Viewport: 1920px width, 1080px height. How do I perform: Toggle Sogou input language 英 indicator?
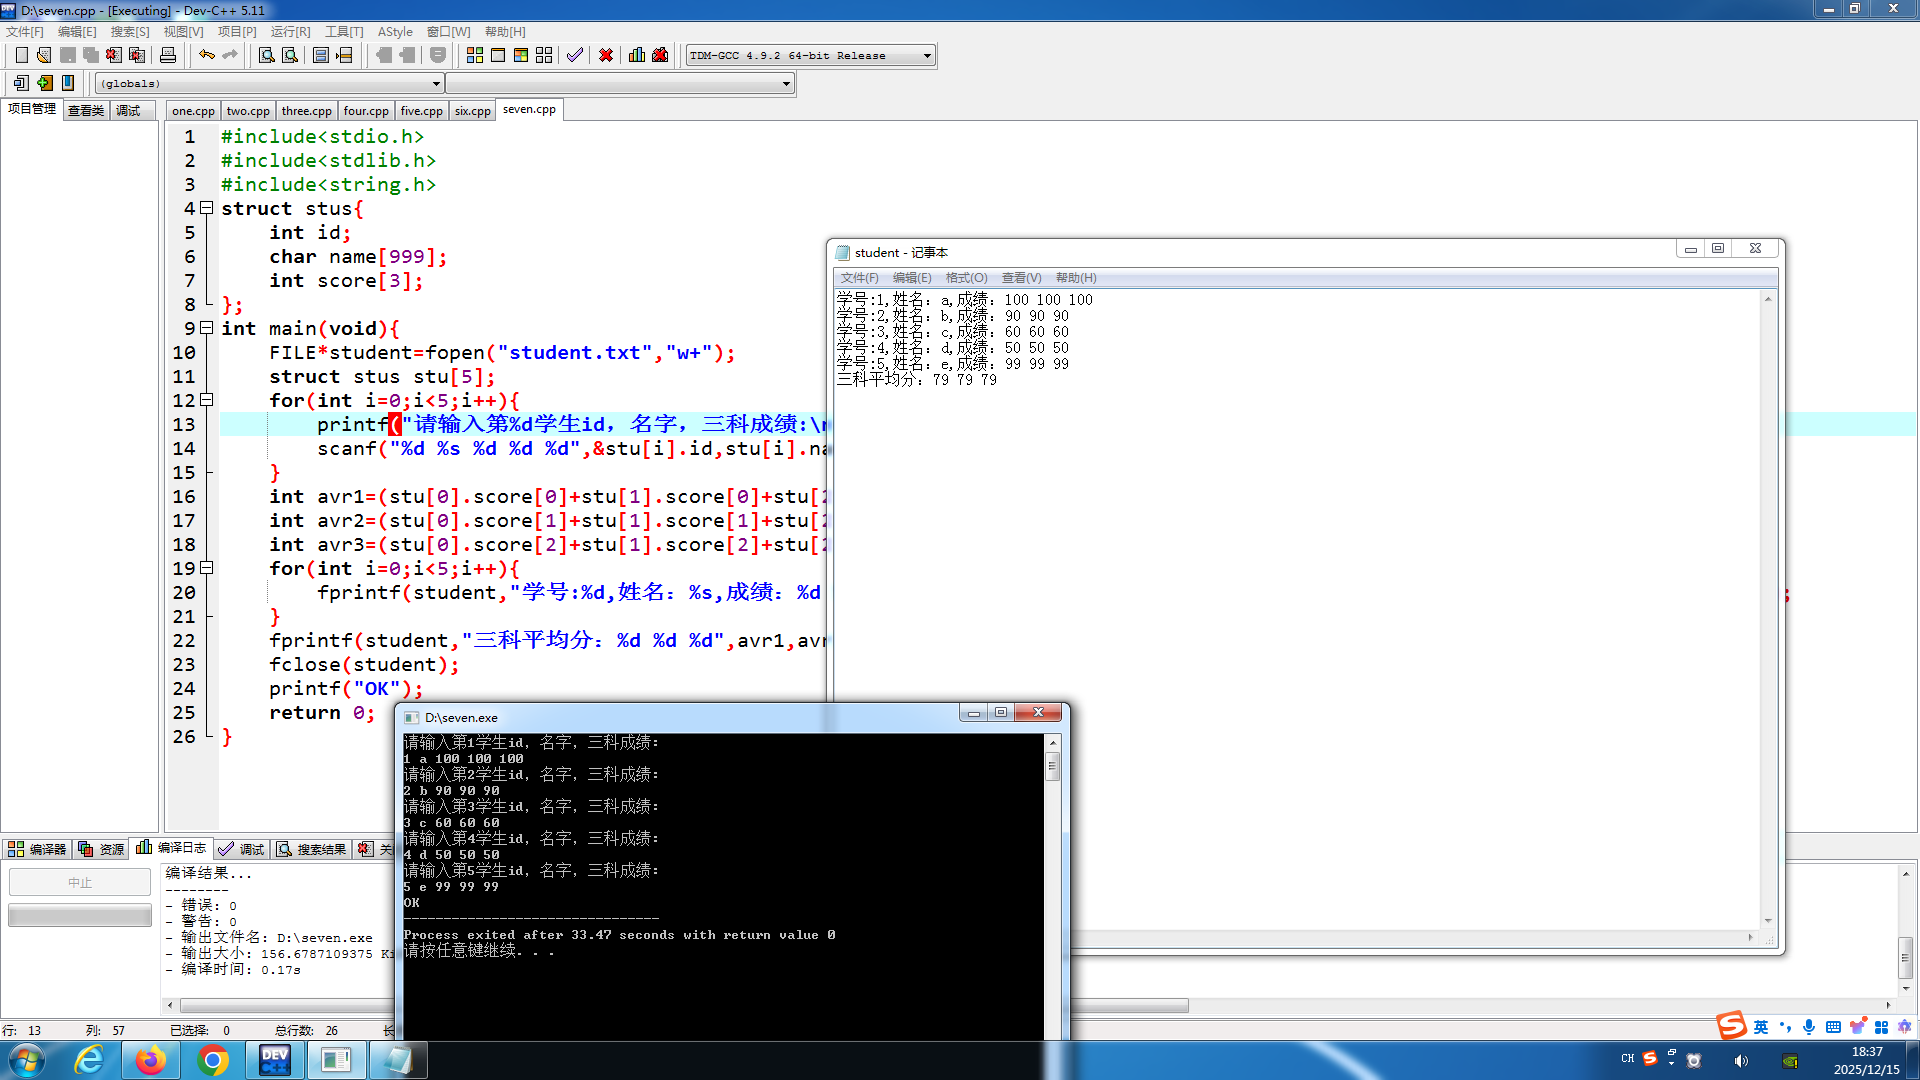1761,1027
